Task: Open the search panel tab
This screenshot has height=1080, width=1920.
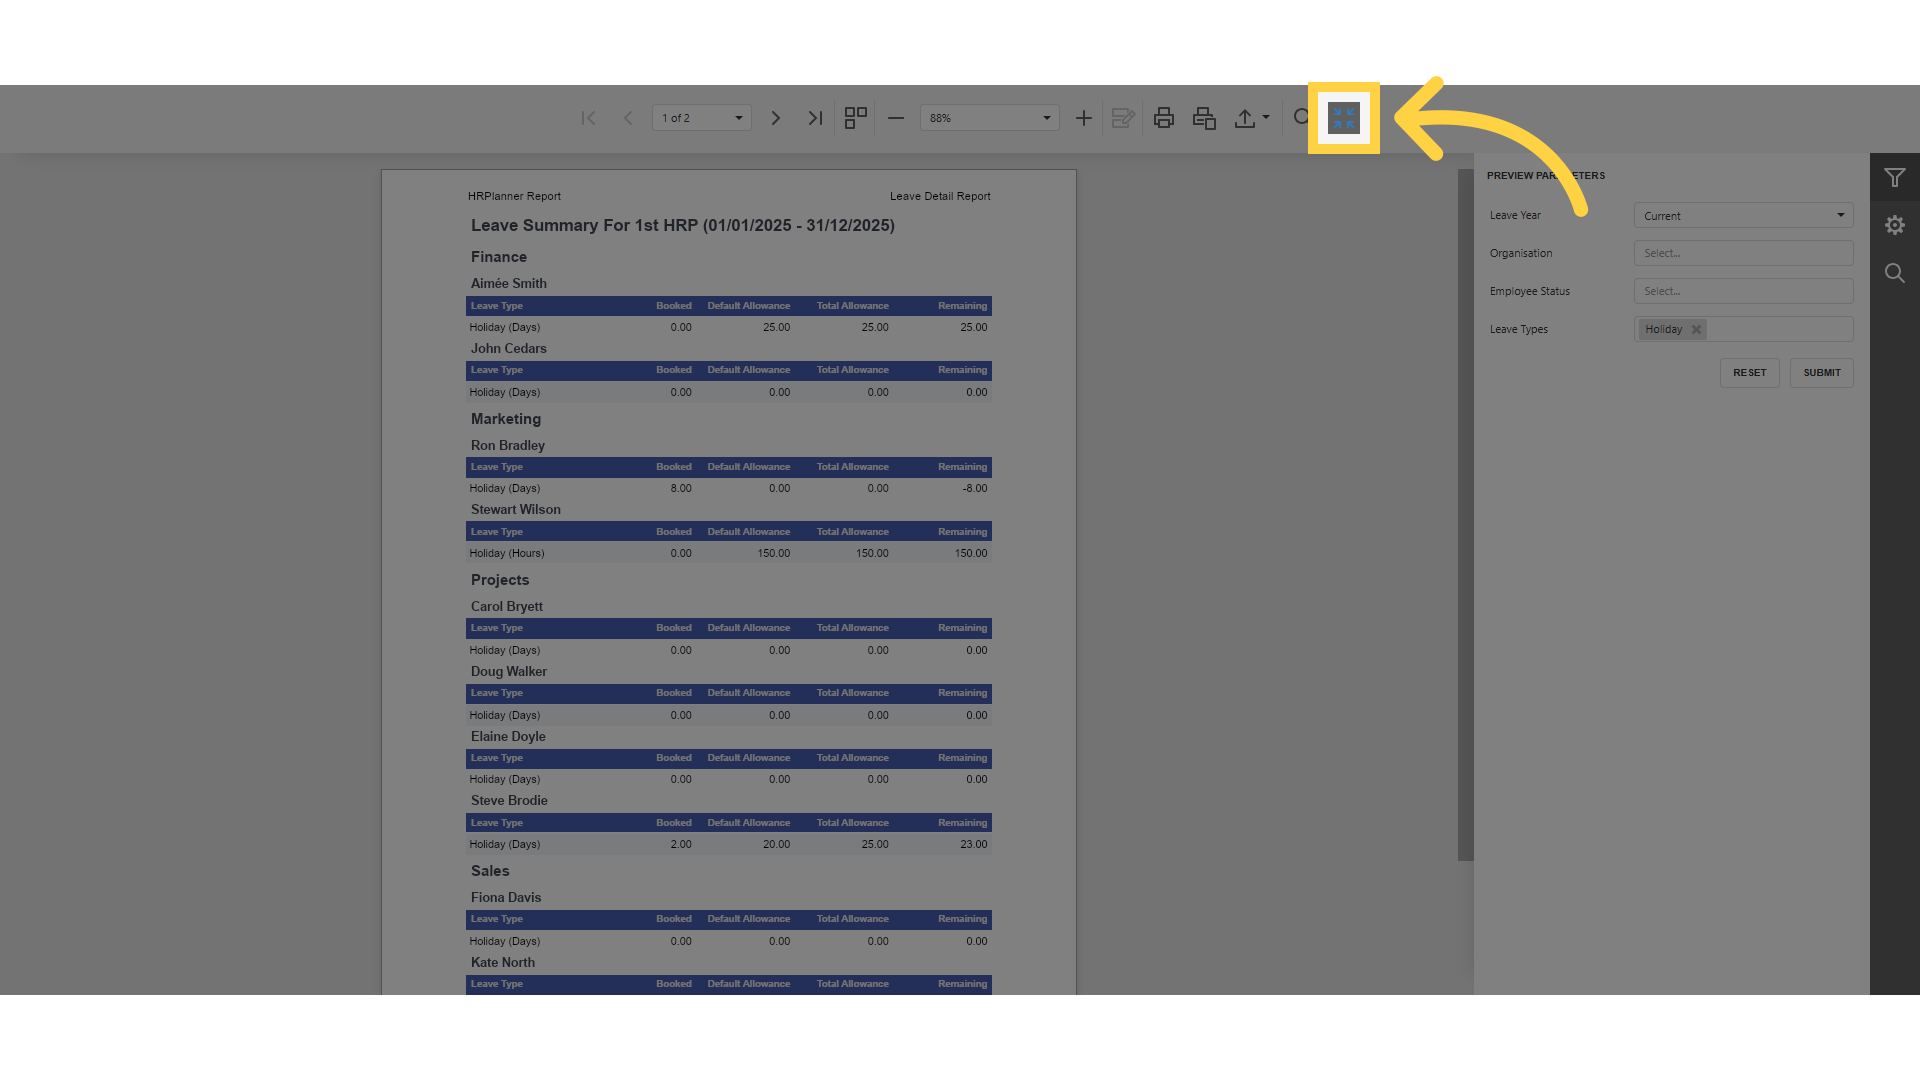Action: (x=1894, y=273)
